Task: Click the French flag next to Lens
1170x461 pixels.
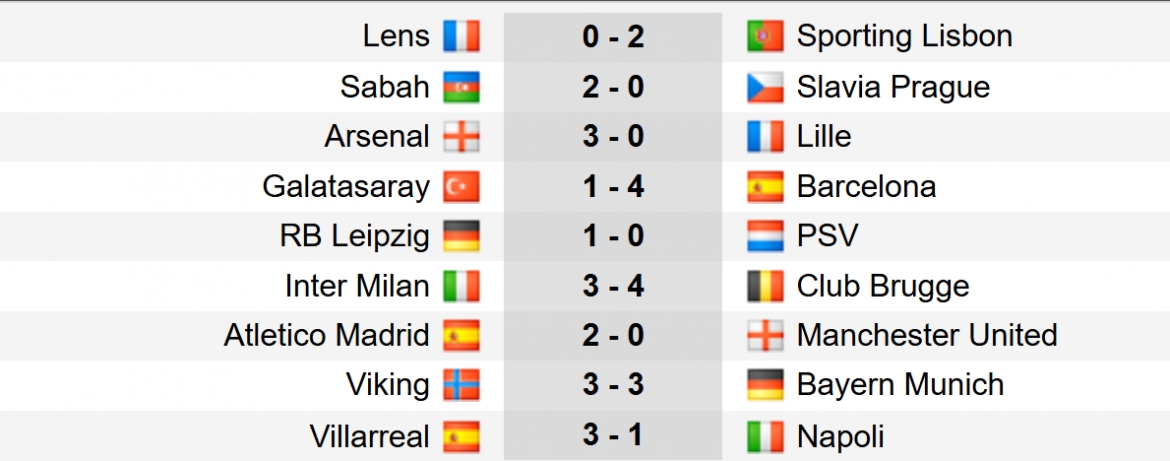Action: (461, 37)
